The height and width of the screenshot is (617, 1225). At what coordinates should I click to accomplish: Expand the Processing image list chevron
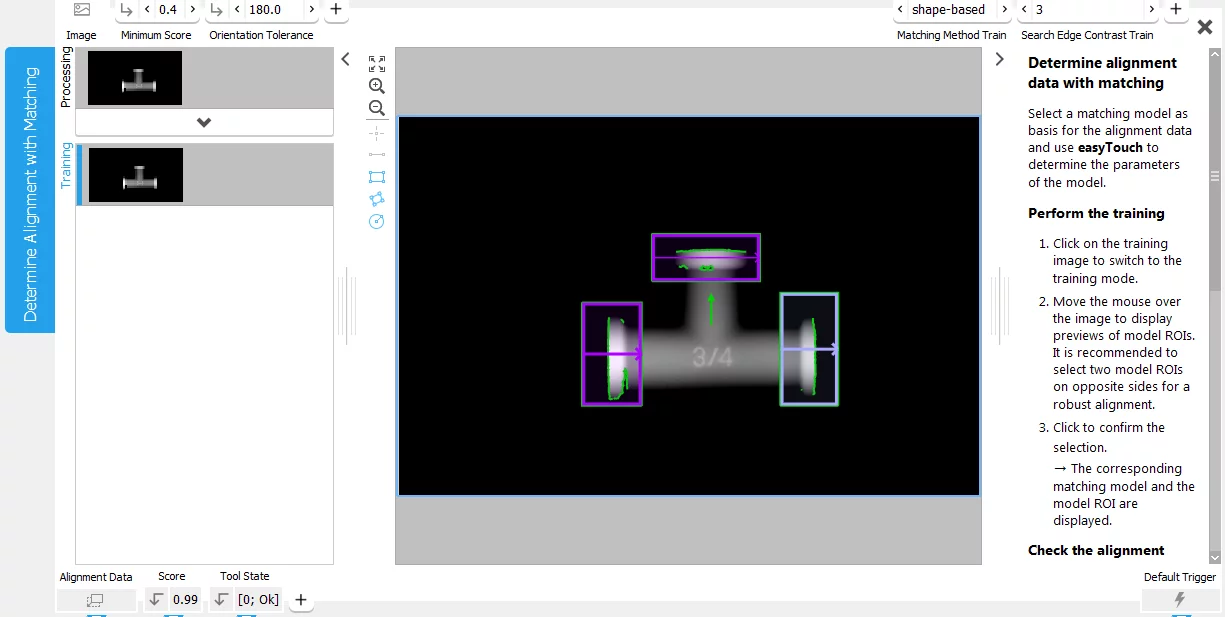tap(204, 122)
